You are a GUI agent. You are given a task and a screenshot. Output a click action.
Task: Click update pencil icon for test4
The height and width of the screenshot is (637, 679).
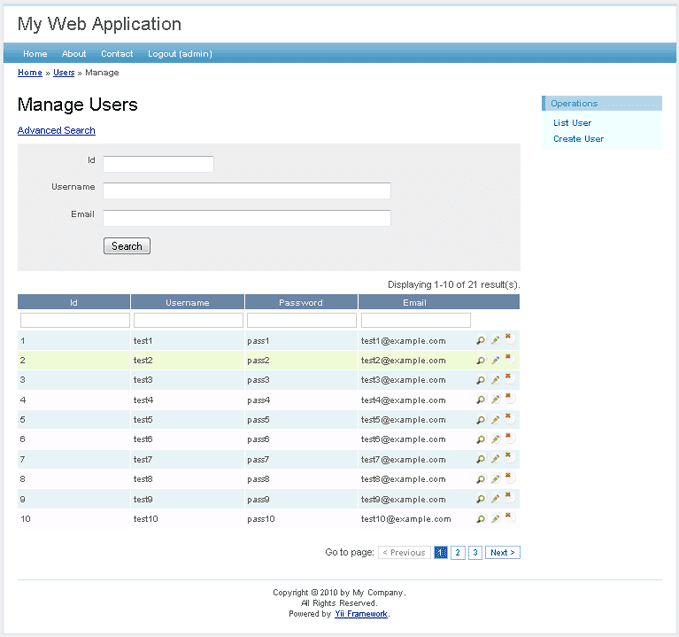pyautogui.click(x=495, y=400)
